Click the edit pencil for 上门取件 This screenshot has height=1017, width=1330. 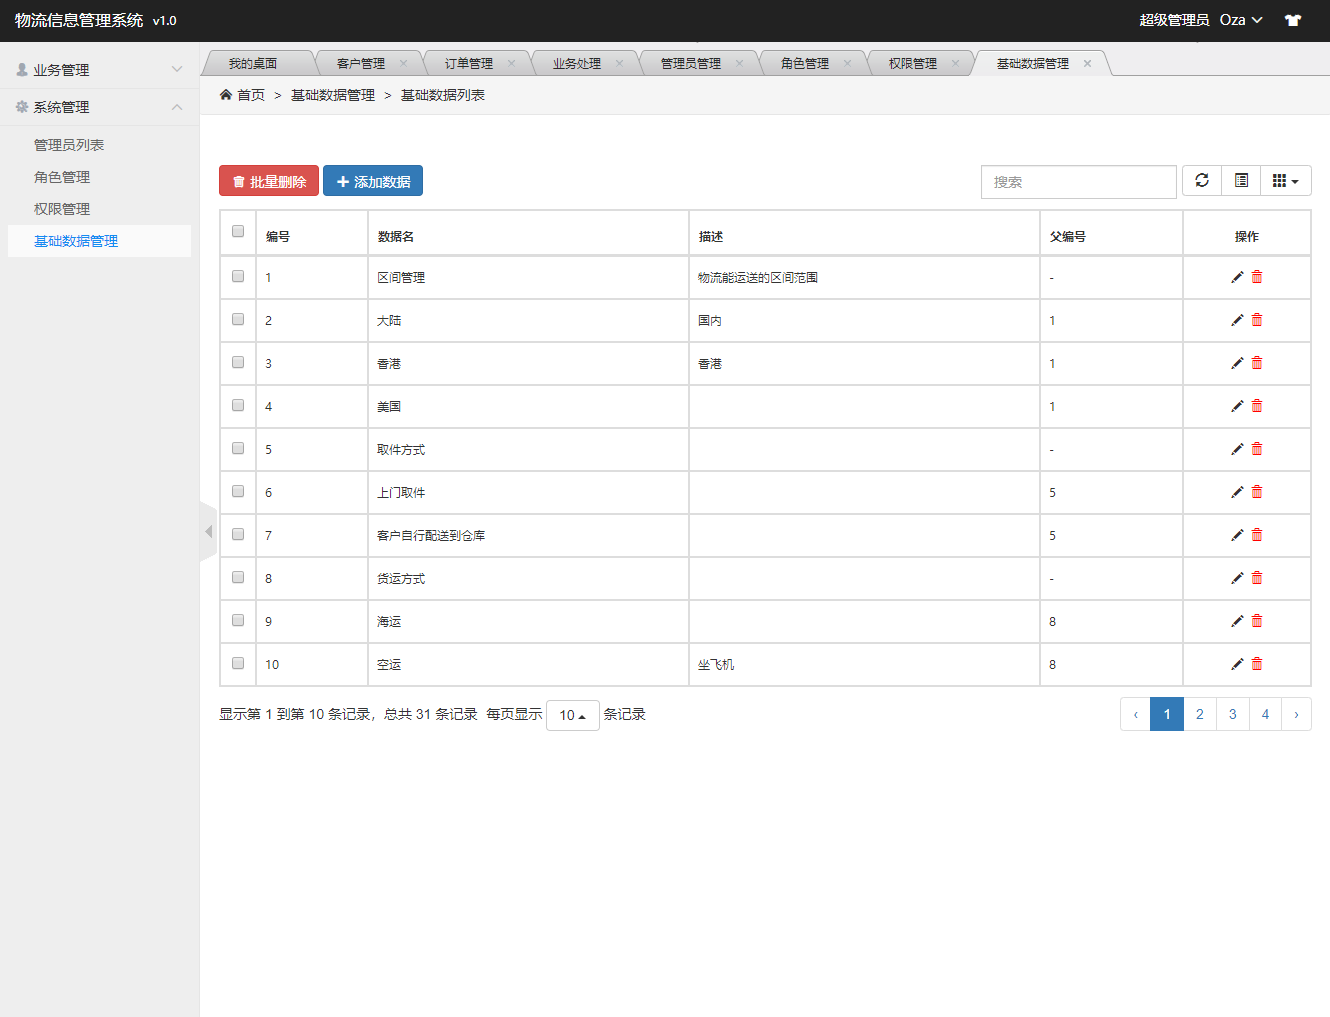coord(1237,492)
